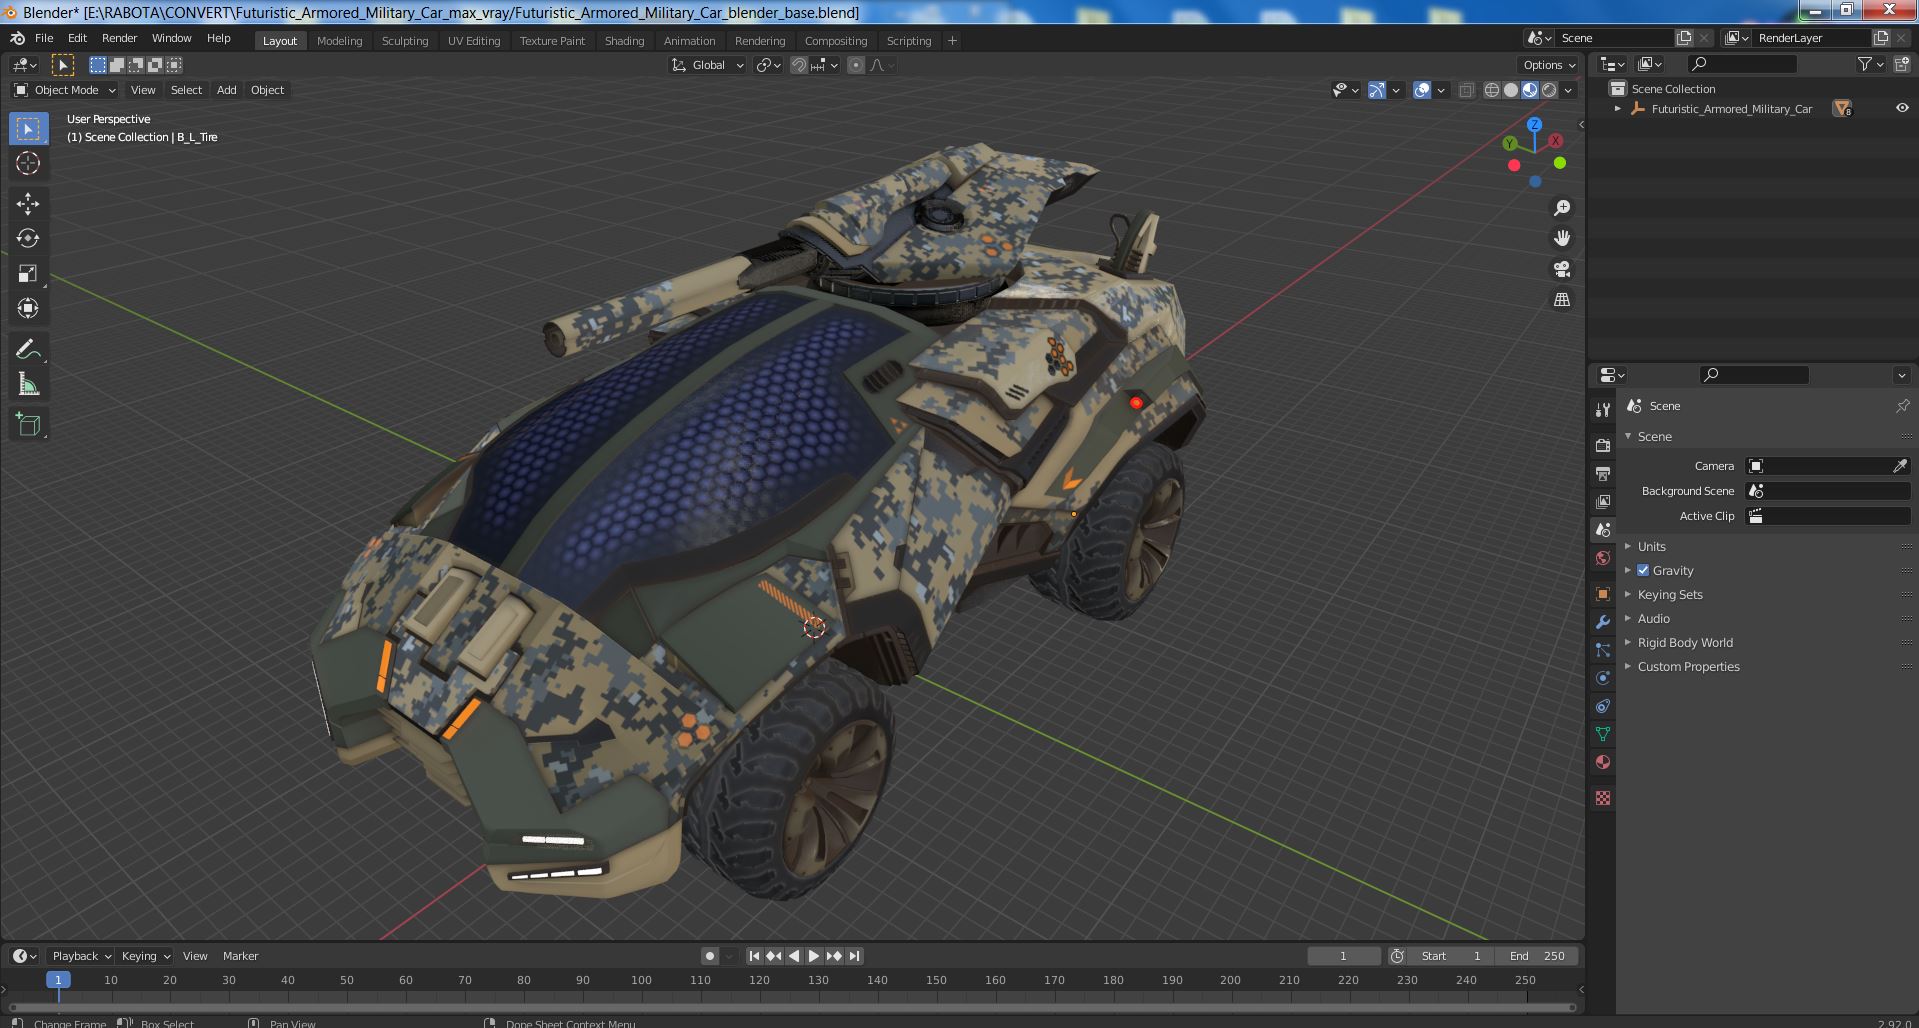
Task: Click the current frame number field
Action: pos(1343,956)
